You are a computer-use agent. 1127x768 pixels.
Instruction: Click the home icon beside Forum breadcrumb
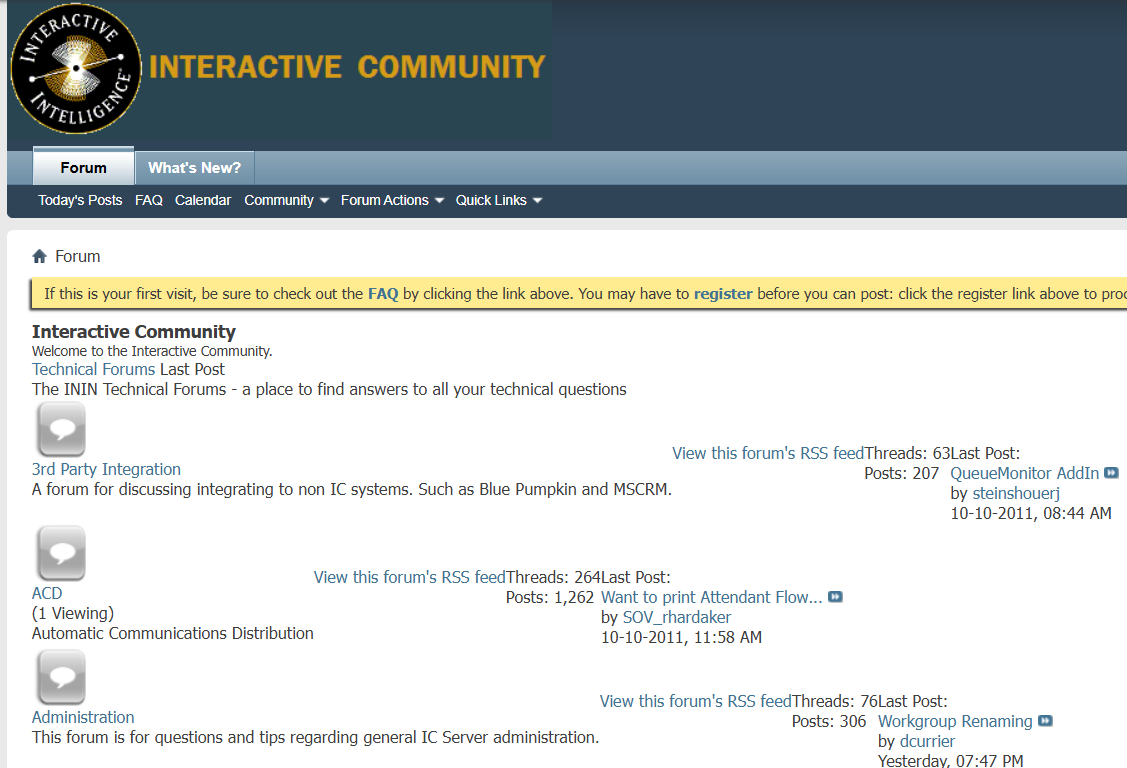[x=40, y=256]
